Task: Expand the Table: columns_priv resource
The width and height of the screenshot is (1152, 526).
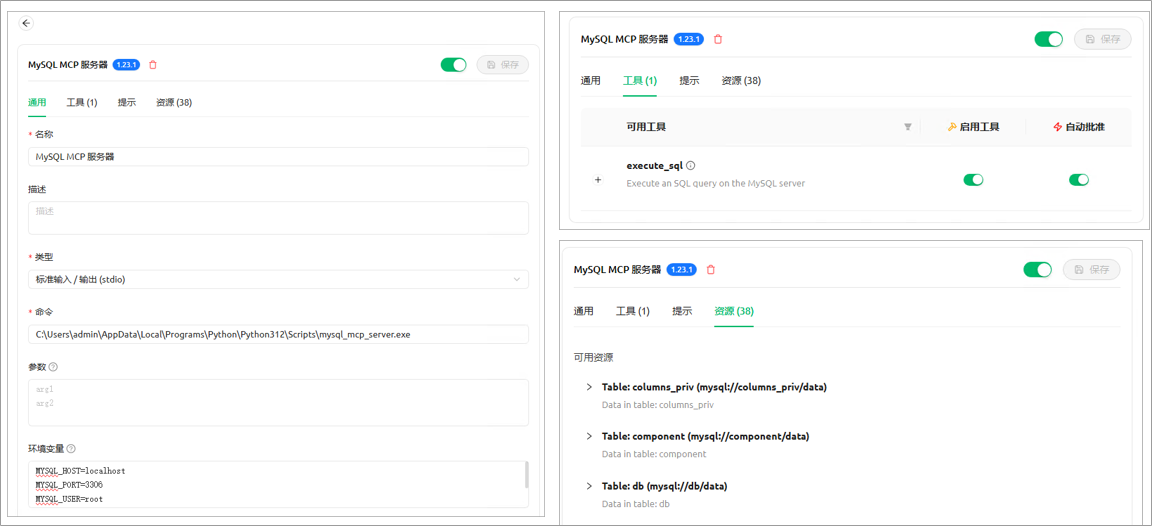Action: [588, 387]
